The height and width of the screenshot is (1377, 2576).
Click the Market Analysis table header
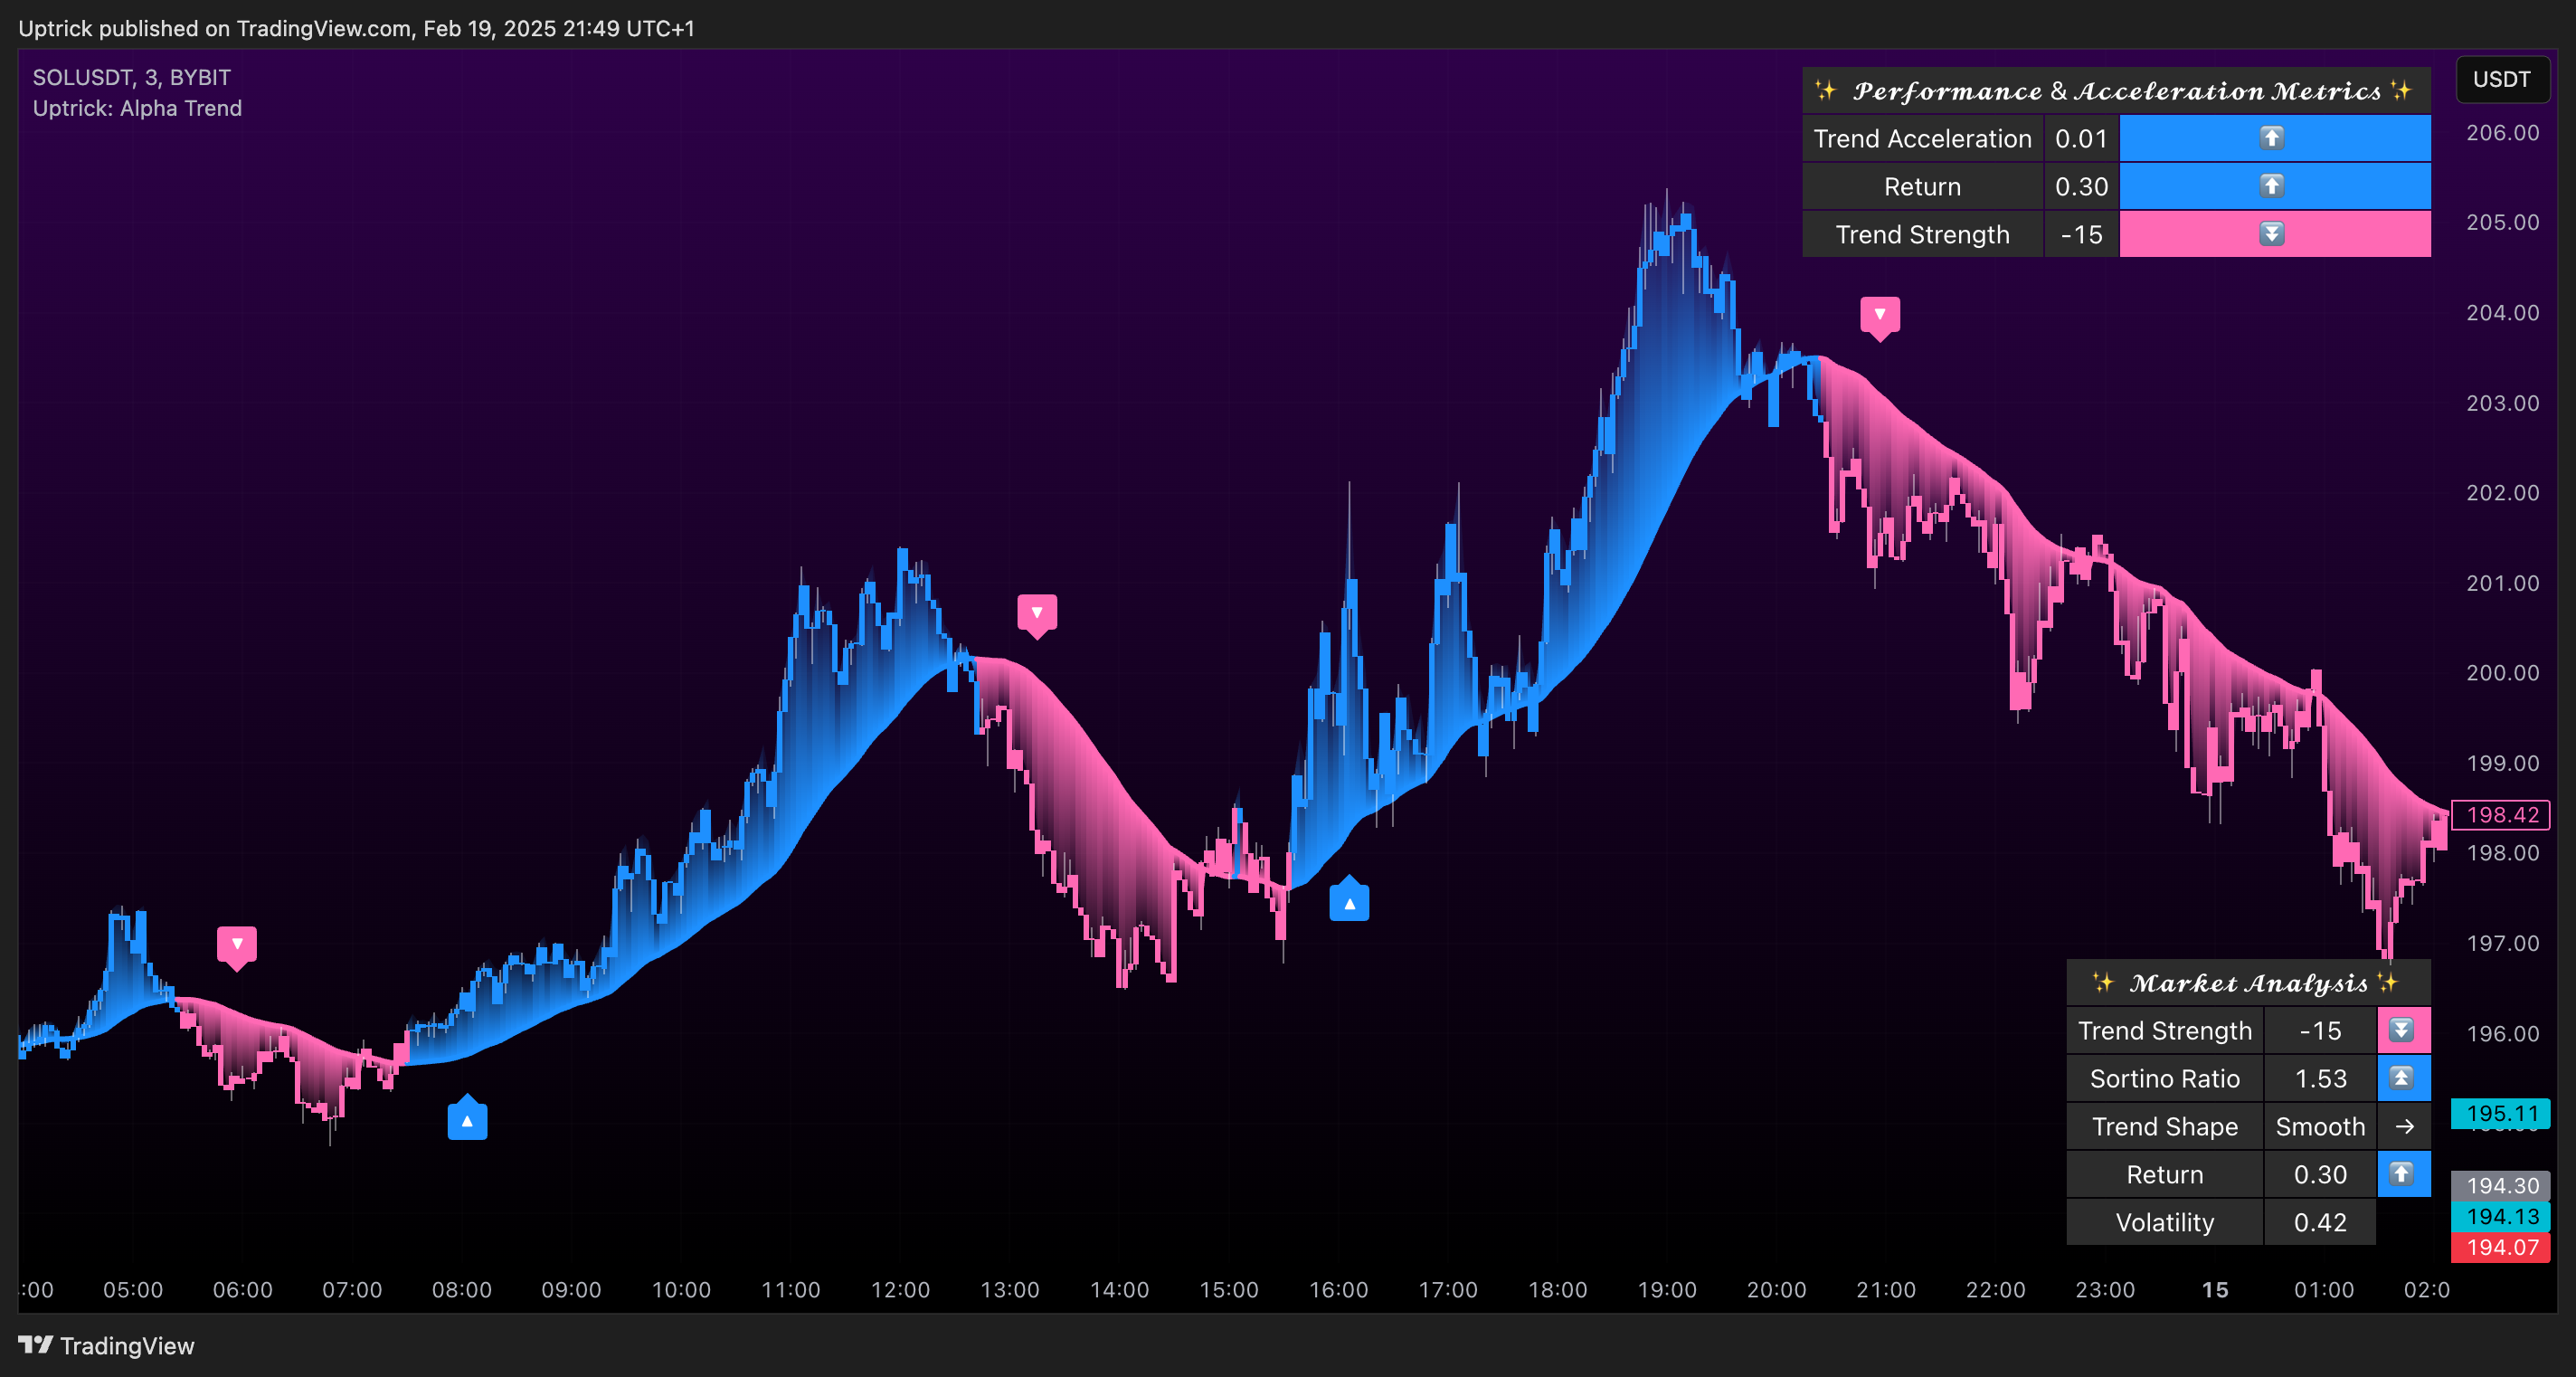coord(2248,983)
